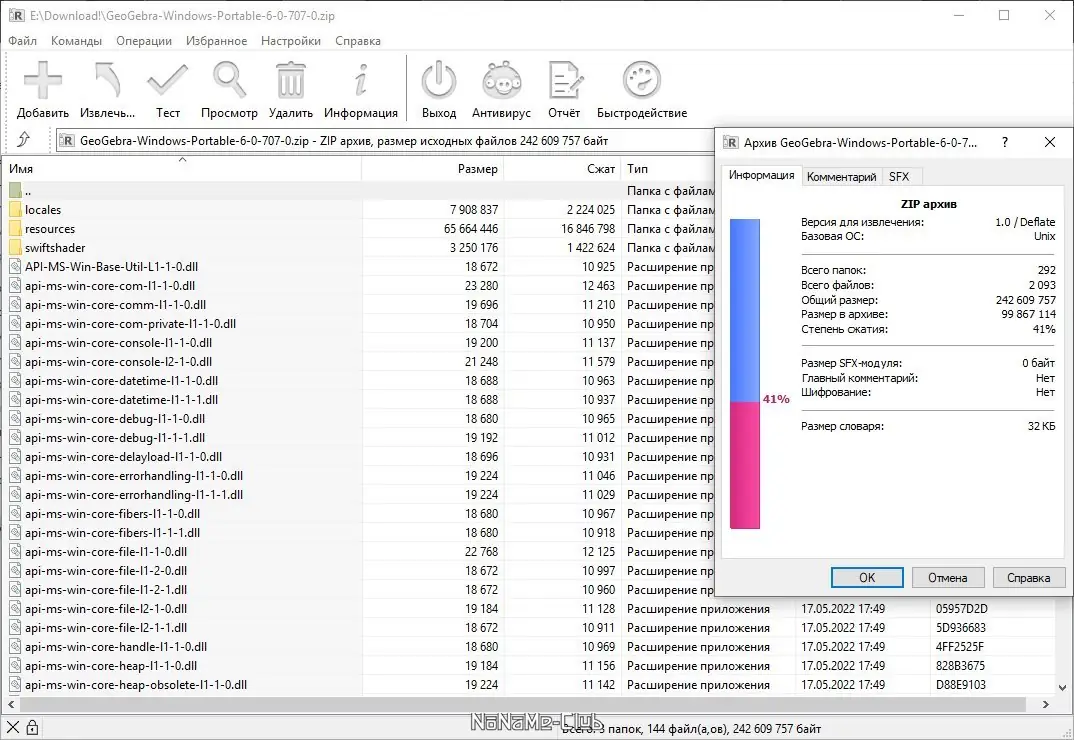Select api-ms-win-core-console-l1-1-0.dll row
The width and height of the screenshot is (1074, 740).
point(360,343)
